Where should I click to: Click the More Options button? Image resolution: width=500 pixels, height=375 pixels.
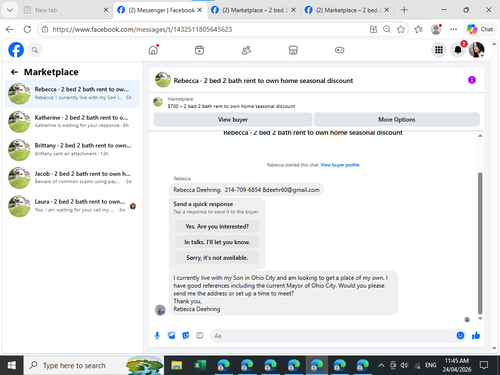(x=397, y=119)
